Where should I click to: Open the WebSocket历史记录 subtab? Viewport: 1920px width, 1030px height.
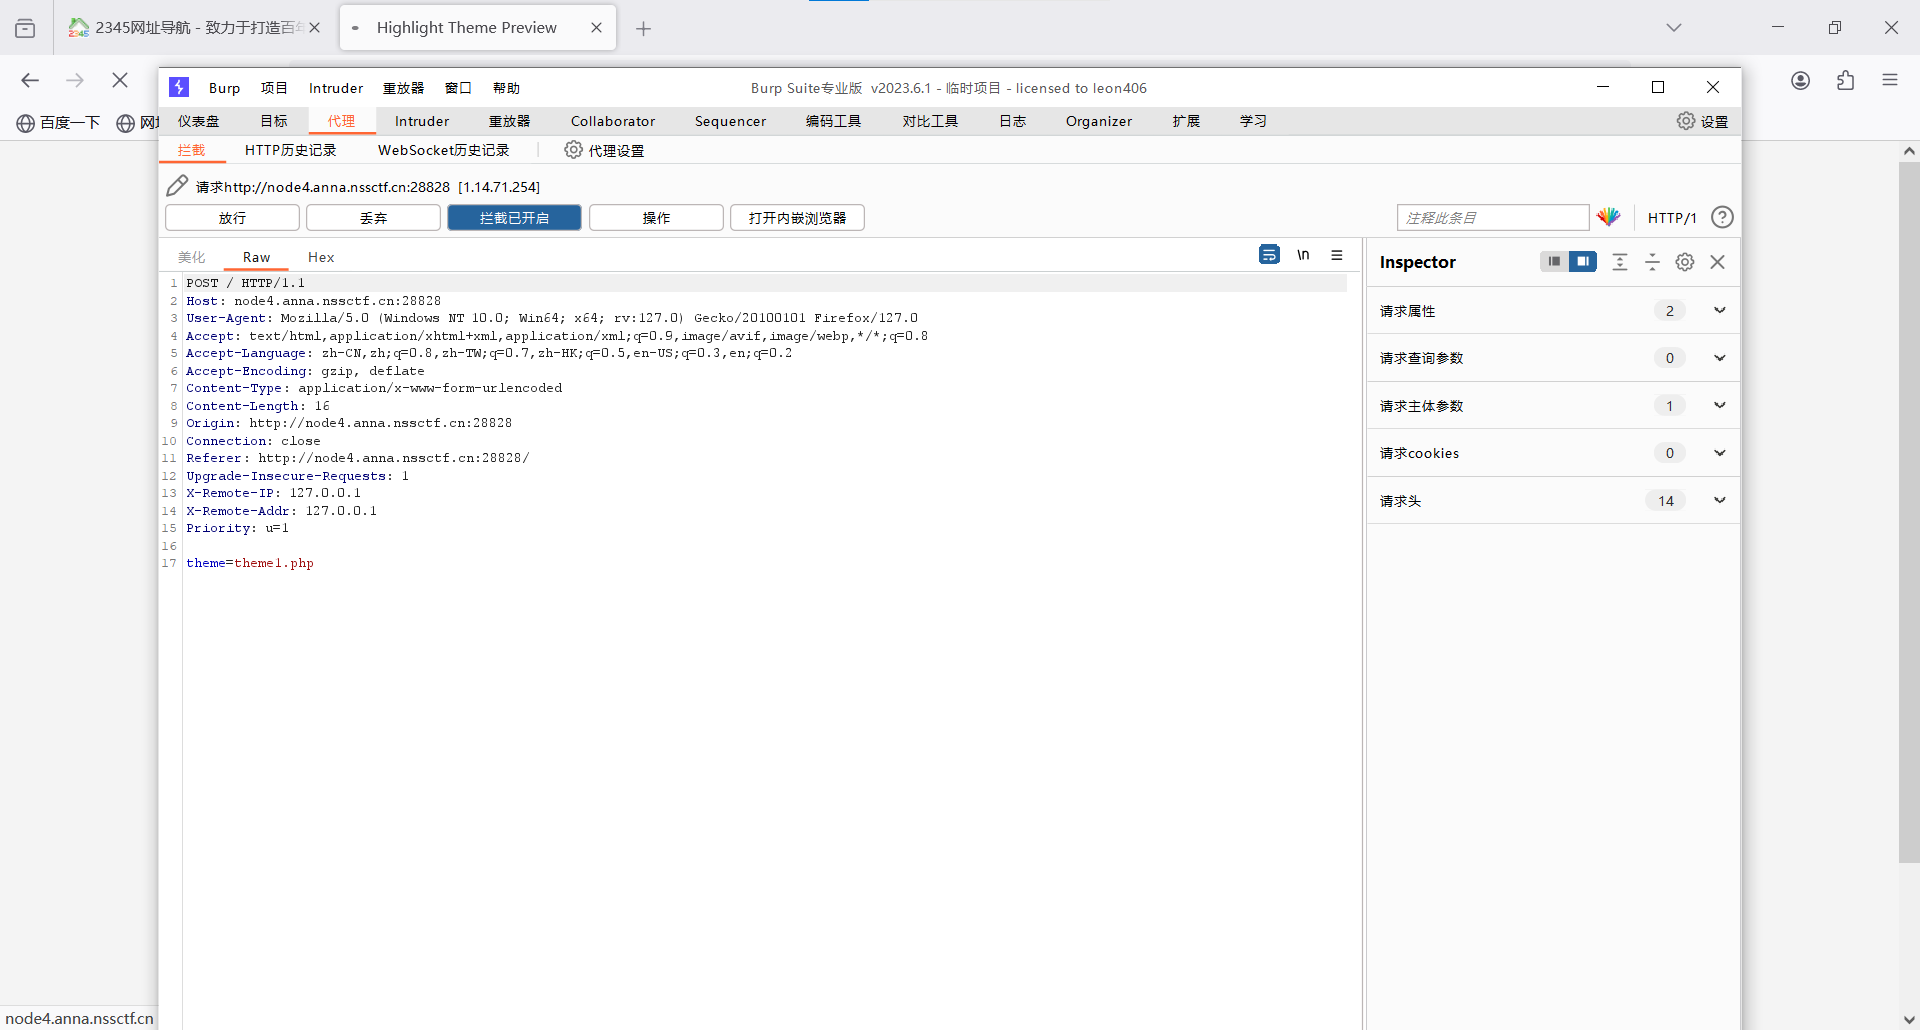[x=444, y=150]
